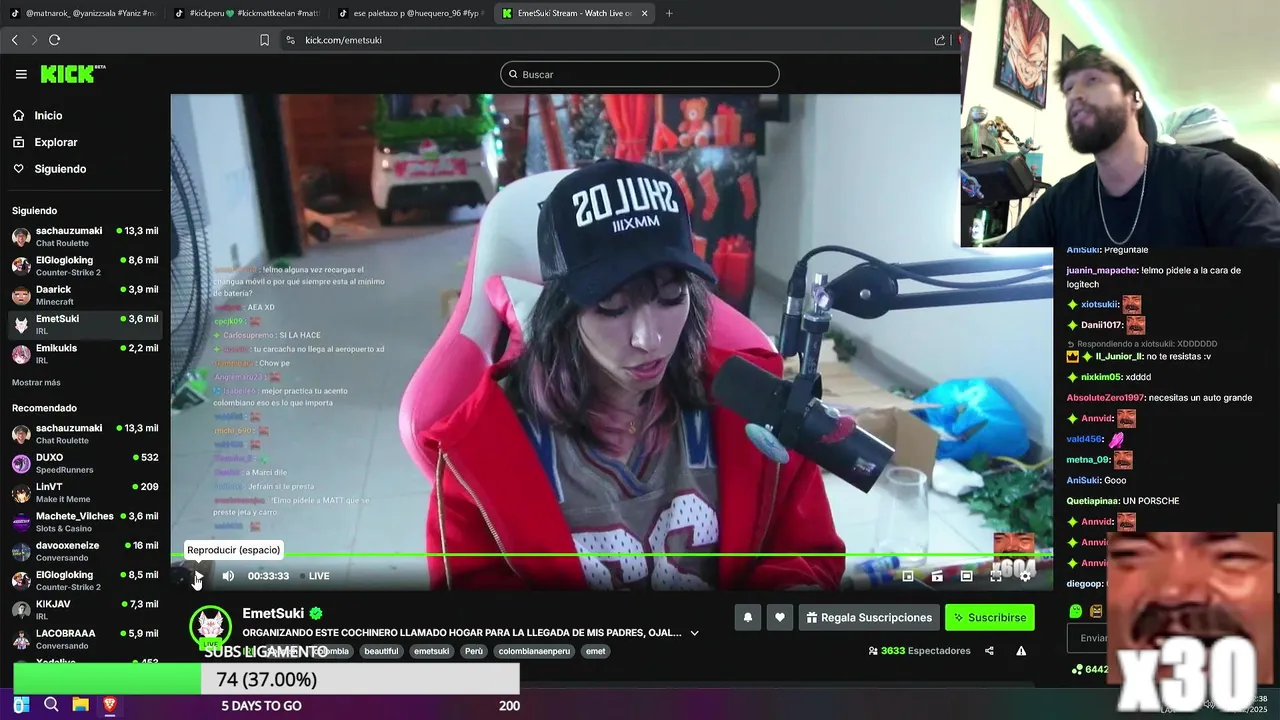The height and width of the screenshot is (720, 1280).
Task: Open davooxeneize Conversando channel
Action: coord(85,551)
